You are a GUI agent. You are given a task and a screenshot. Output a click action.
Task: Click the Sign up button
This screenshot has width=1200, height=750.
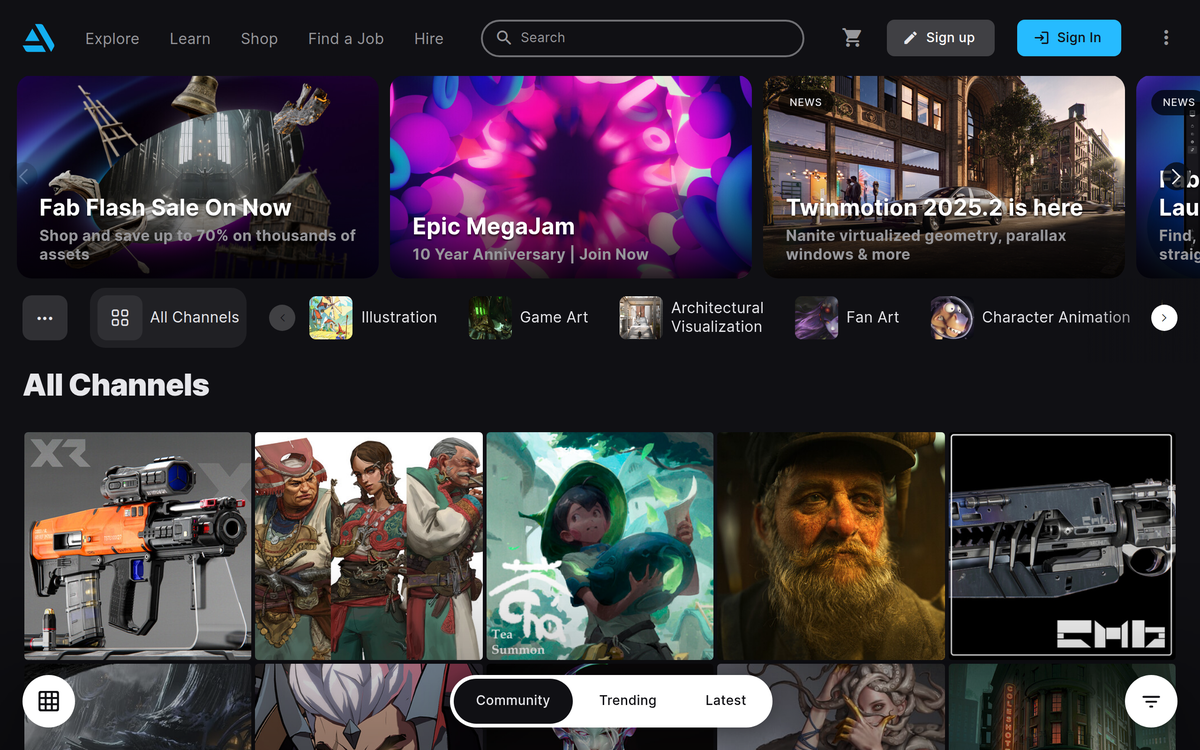[940, 38]
